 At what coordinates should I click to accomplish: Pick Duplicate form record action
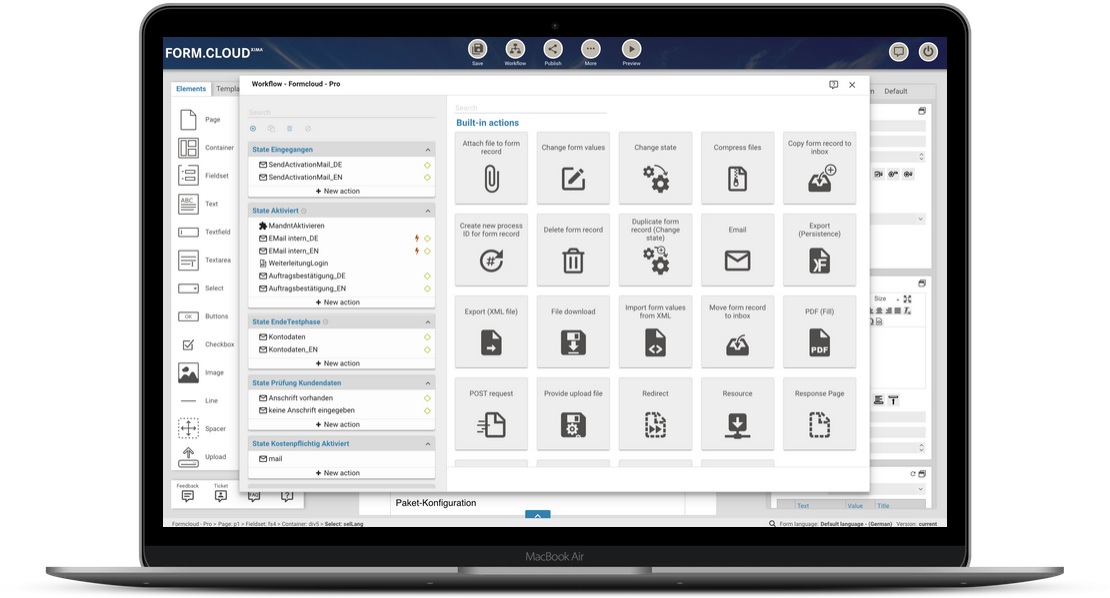coord(656,250)
